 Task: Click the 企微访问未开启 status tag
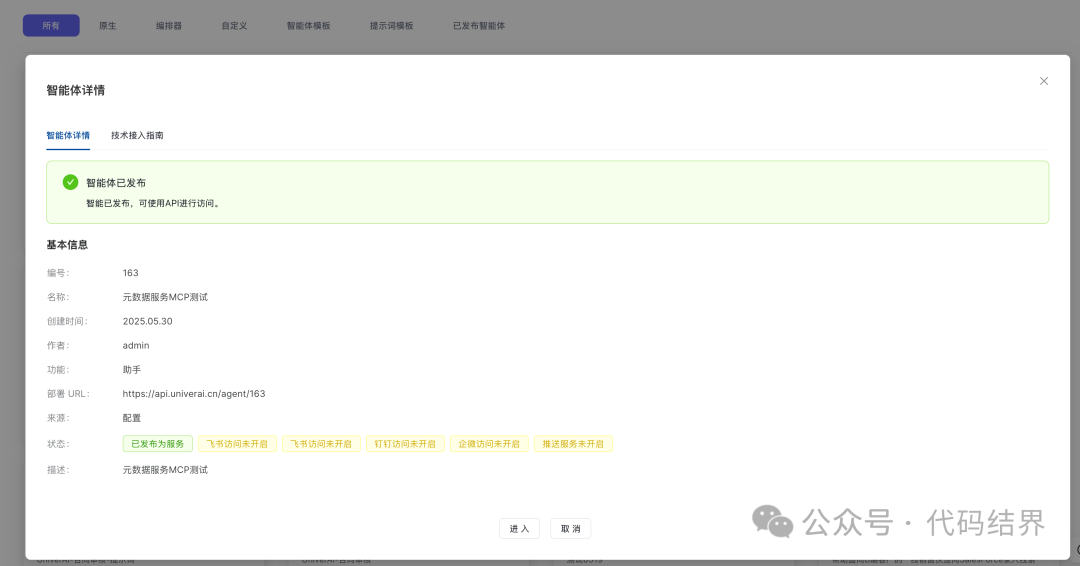pyautogui.click(x=489, y=443)
